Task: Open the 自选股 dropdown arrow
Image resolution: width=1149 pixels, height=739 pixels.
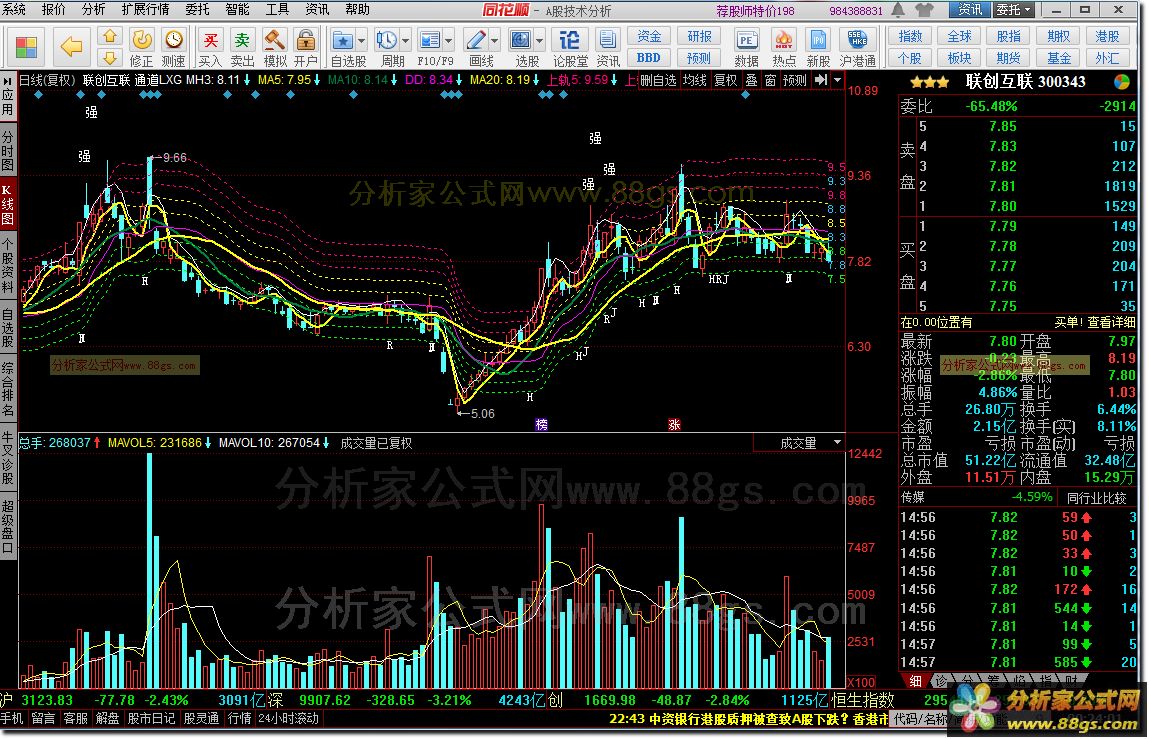Action: (361, 40)
